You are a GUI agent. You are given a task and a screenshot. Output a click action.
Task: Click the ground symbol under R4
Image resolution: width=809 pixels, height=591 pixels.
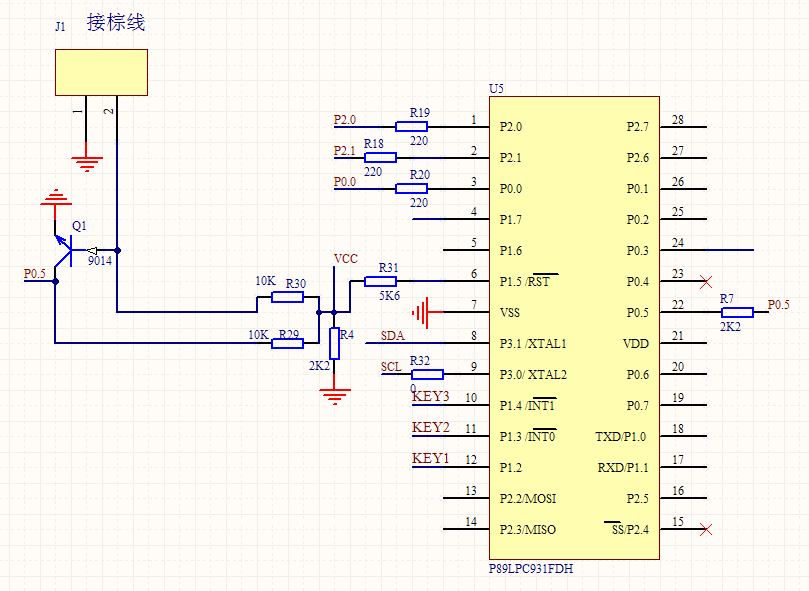[x=335, y=396]
